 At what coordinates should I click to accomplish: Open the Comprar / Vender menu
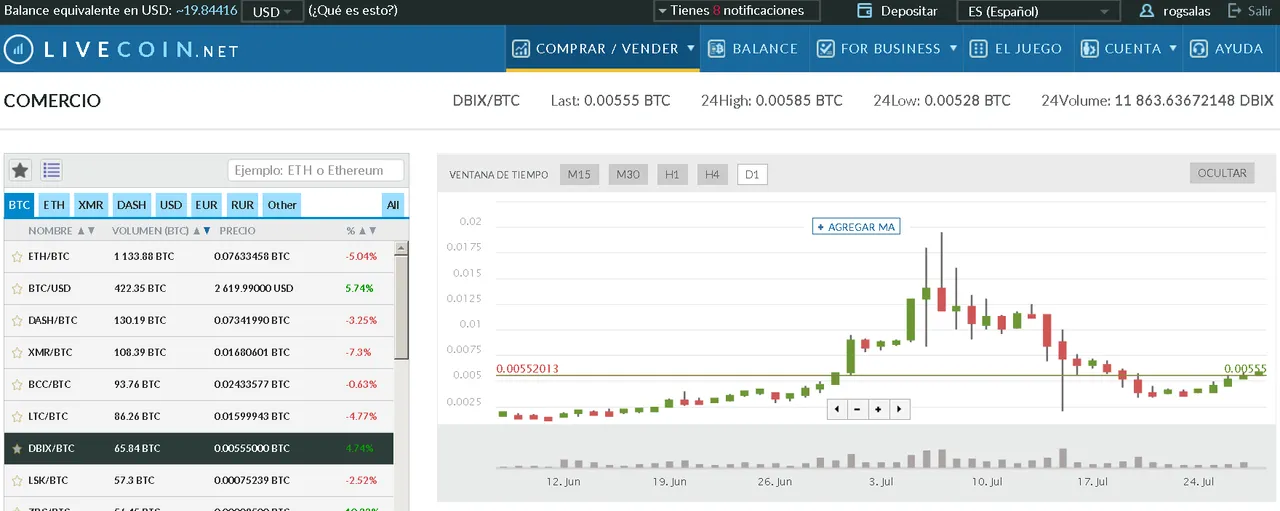[x=603, y=48]
